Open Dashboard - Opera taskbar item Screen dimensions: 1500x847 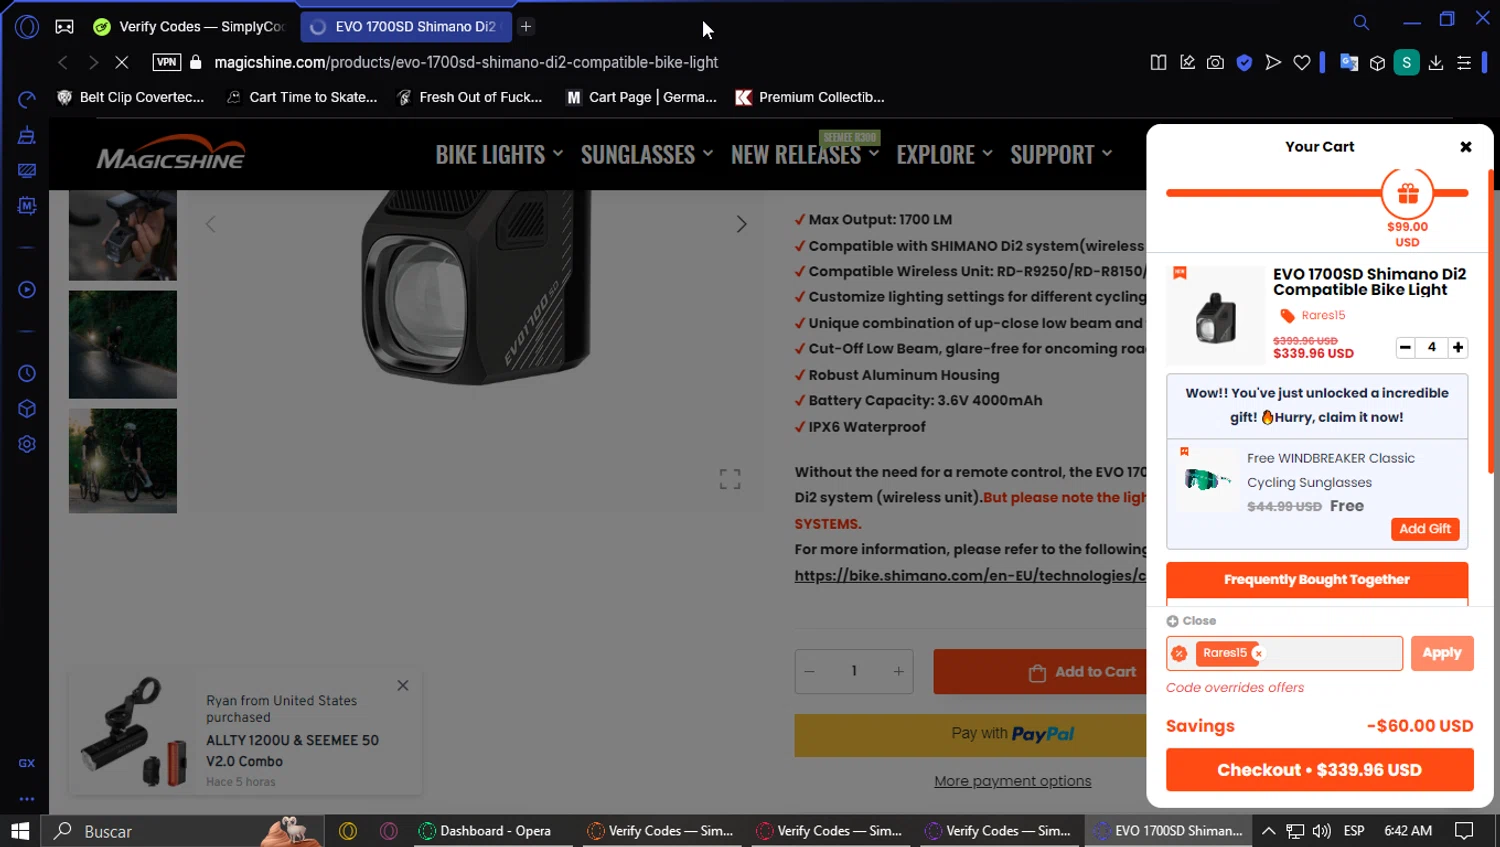point(495,831)
